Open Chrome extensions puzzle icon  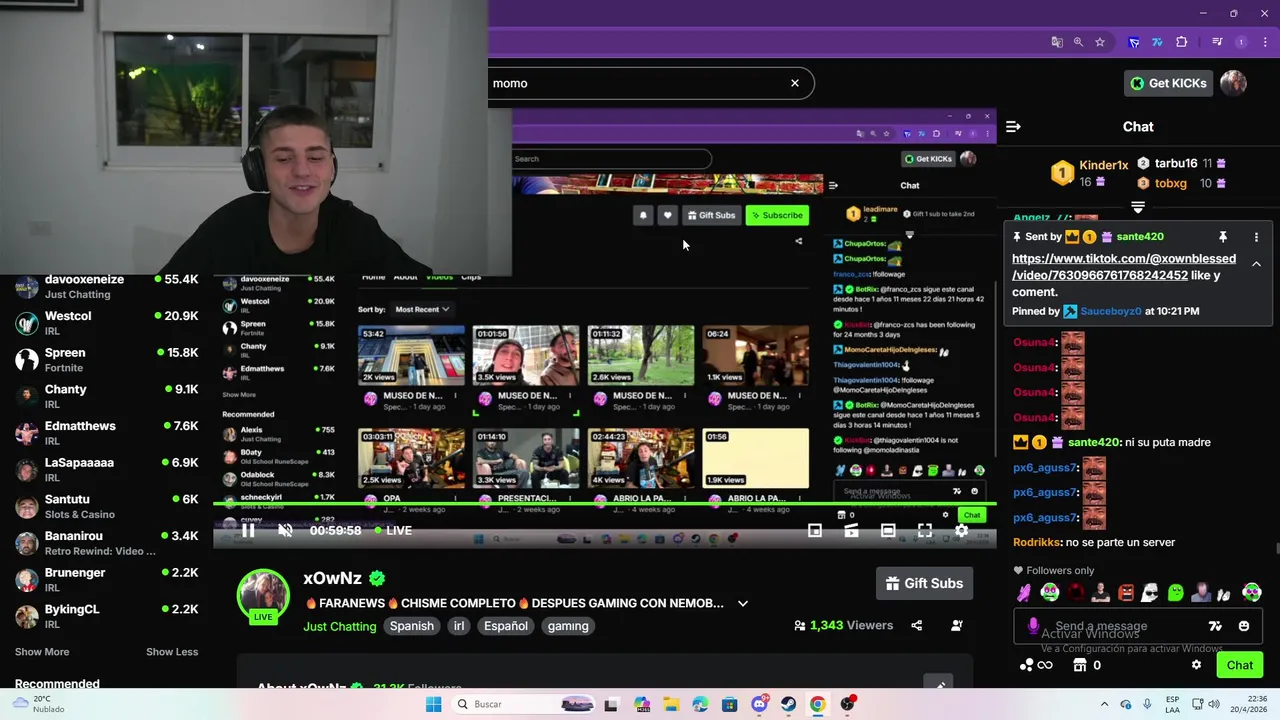tap(1182, 42)
